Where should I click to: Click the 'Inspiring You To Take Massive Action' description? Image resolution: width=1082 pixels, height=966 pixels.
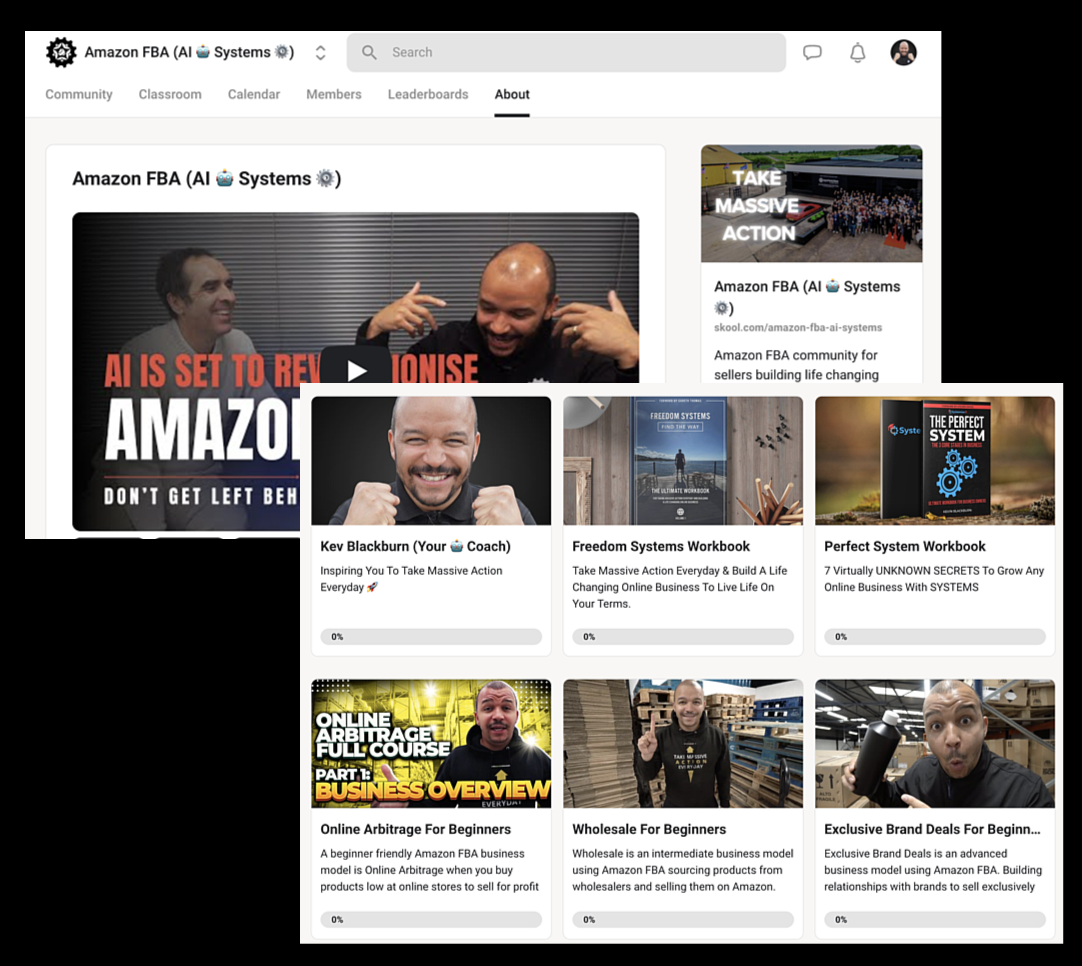click(x=411, y=579)
